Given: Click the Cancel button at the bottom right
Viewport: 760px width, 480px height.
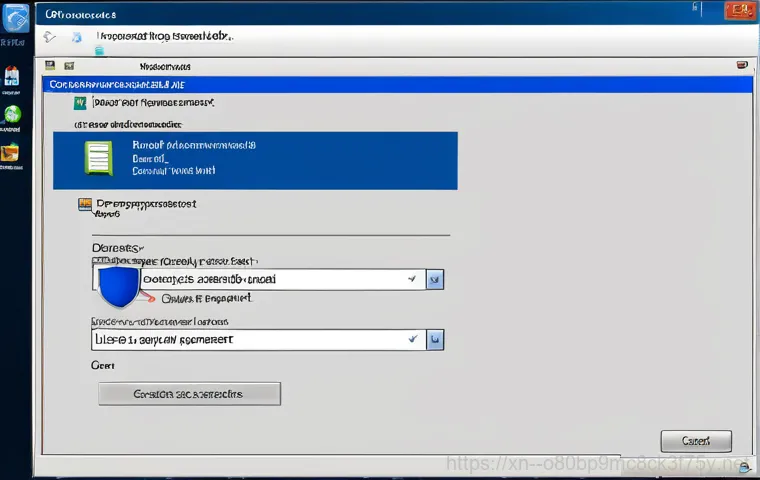Looking at the screenshot, I should (x=696, y=441).
